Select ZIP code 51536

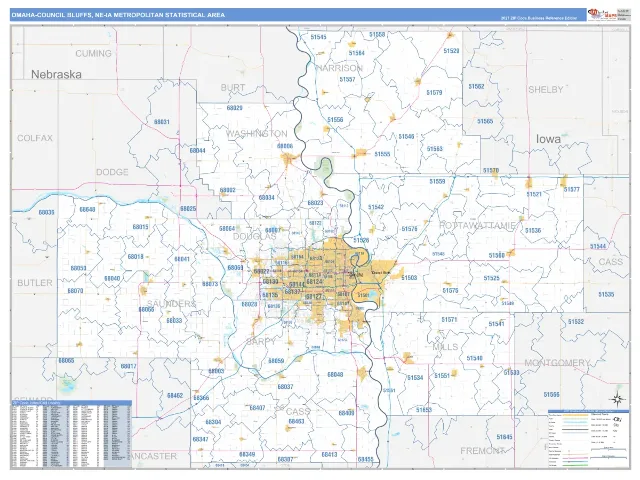(533, 231)
